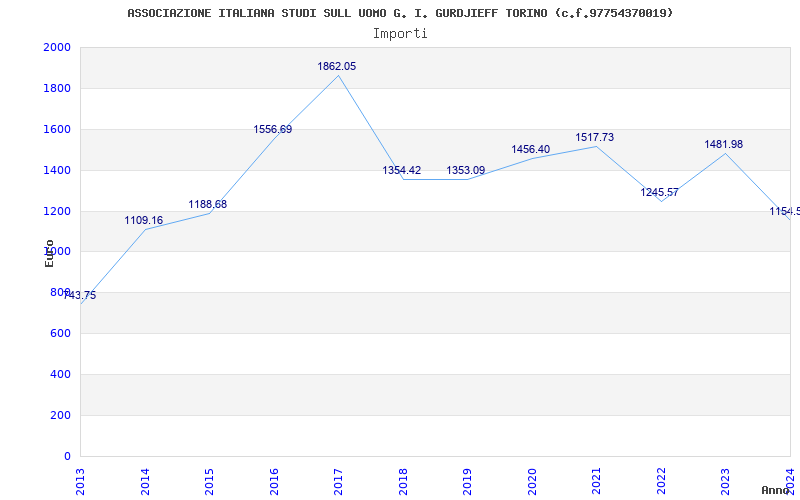
Task: Click the 1556.69 data label
Action: (x=273, y=130)
